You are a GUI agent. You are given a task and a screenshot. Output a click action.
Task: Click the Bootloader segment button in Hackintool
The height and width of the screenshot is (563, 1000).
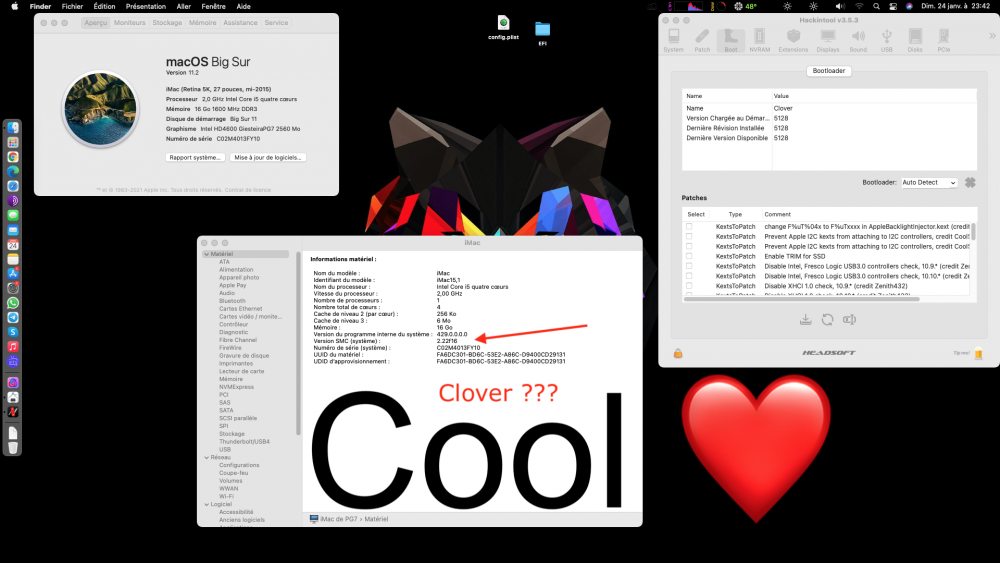pyautogui.click(x=828, y=71)
